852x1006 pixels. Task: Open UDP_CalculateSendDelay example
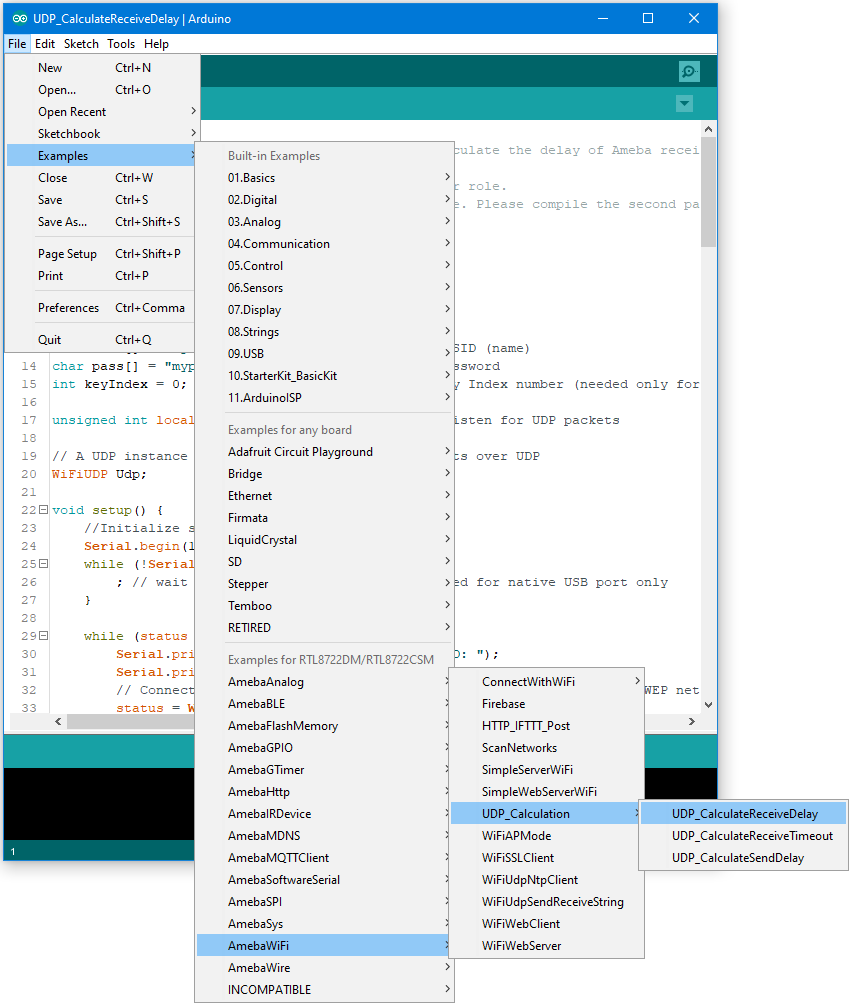tap(744, 858)
